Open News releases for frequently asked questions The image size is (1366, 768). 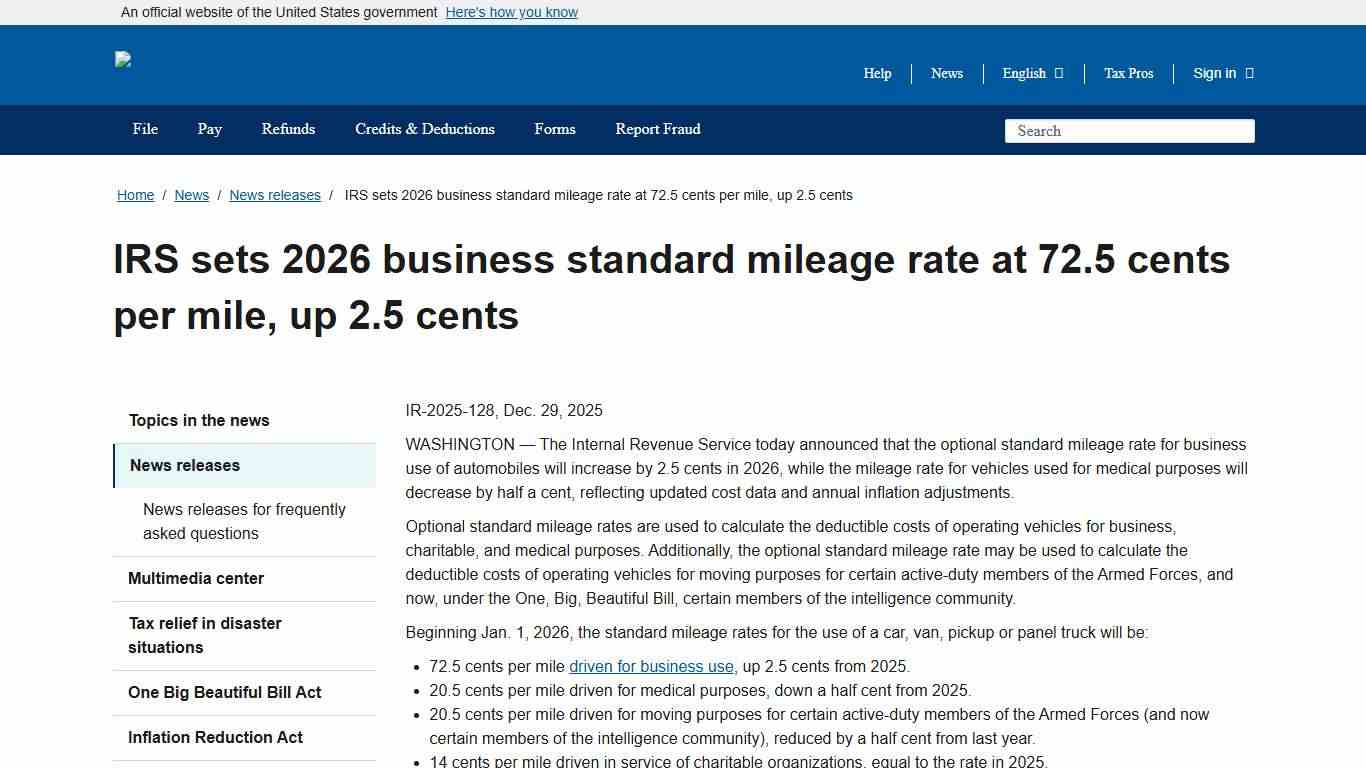[x=244, y=521]
